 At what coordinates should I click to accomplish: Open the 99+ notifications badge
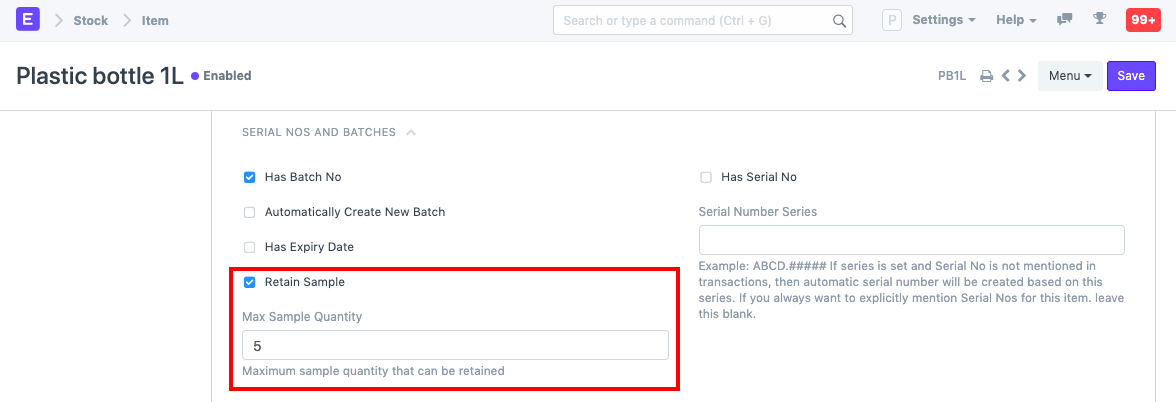point(1142,20)
